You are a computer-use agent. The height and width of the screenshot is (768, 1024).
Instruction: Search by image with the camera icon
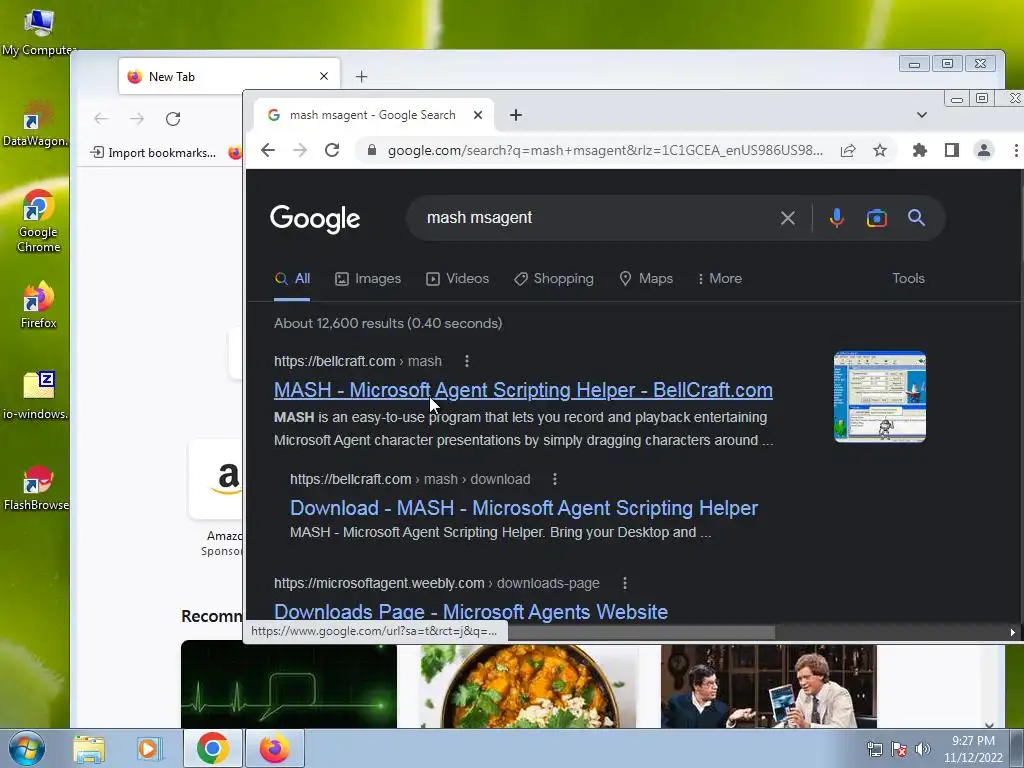pos(876,218)
